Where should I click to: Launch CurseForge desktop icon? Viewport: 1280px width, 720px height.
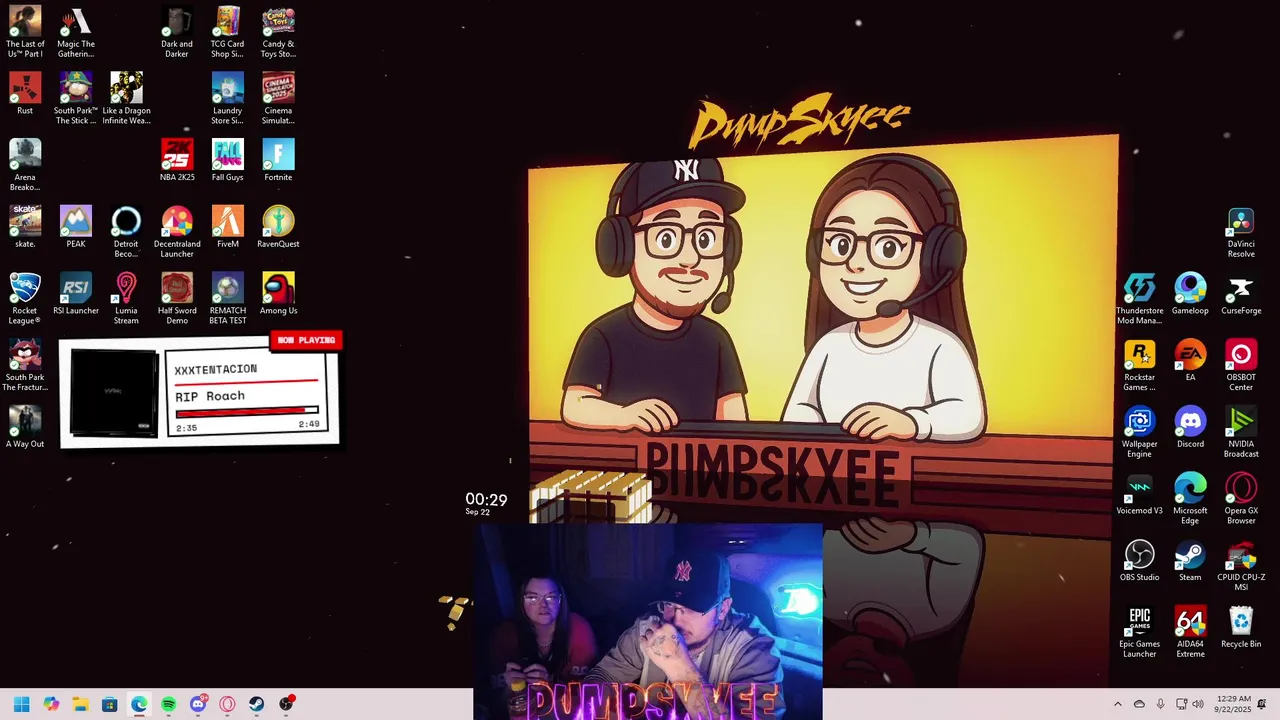point(1241,294)
